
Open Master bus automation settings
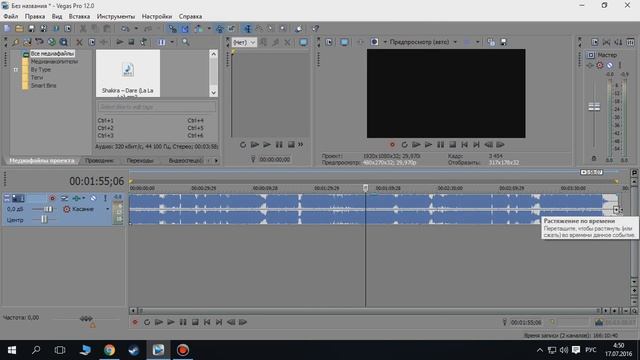pyautogui.click(x=600, y=65)
